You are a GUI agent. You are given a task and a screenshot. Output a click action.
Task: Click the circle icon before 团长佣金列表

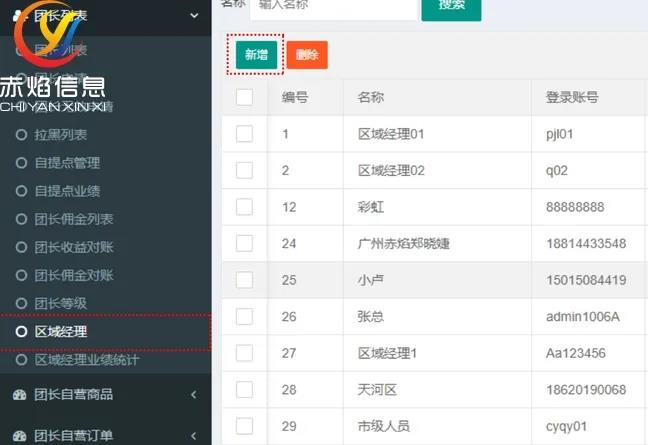pyautogui.click(x=21, y=219)
